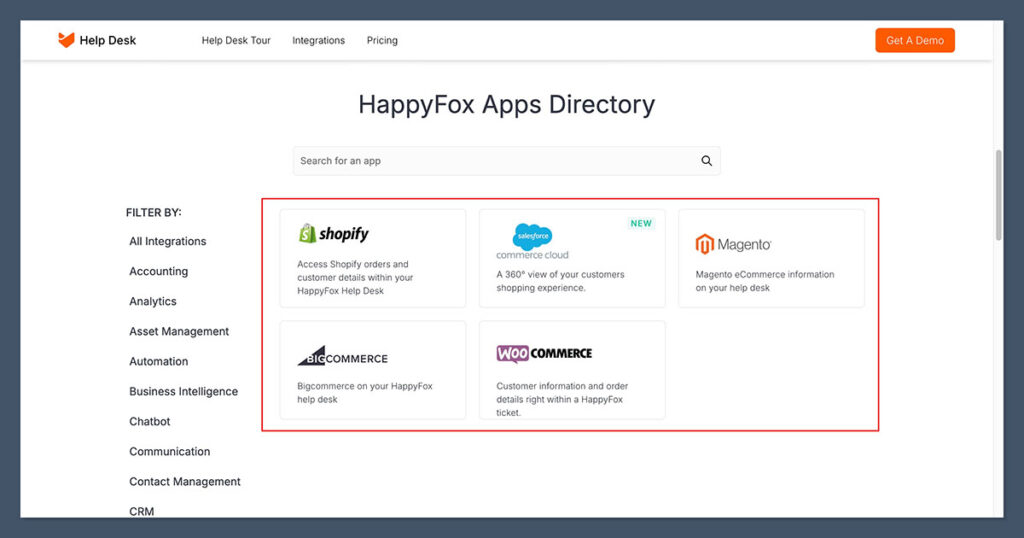Viewport: 1024px width, 538px height.
Task: Click WooCommerce customer information description
Action: pyautogui.click(x=562, y=399)
